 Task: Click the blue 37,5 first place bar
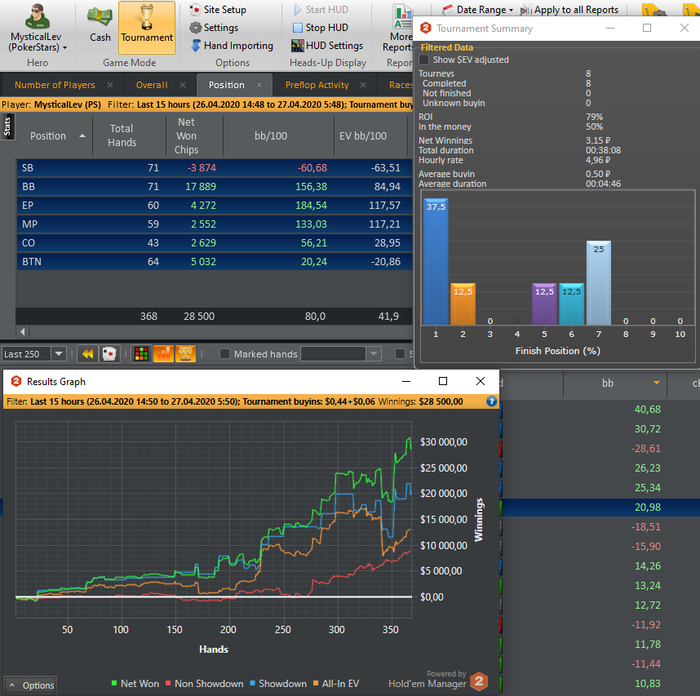436,262
